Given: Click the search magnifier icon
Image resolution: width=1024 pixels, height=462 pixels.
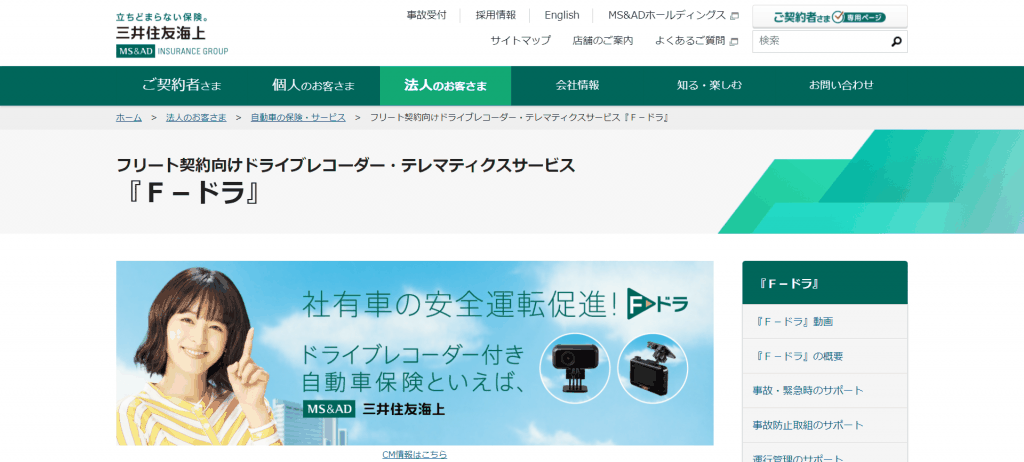Looking at the screenshot, I should coord(896,42).
